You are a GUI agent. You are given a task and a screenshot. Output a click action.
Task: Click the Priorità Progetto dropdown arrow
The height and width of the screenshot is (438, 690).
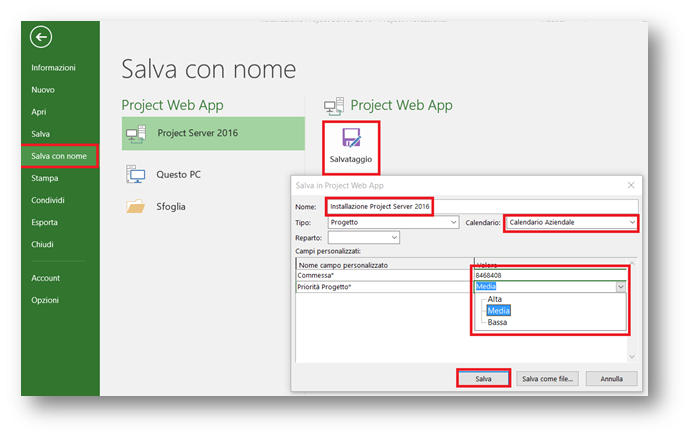[620, 287]
